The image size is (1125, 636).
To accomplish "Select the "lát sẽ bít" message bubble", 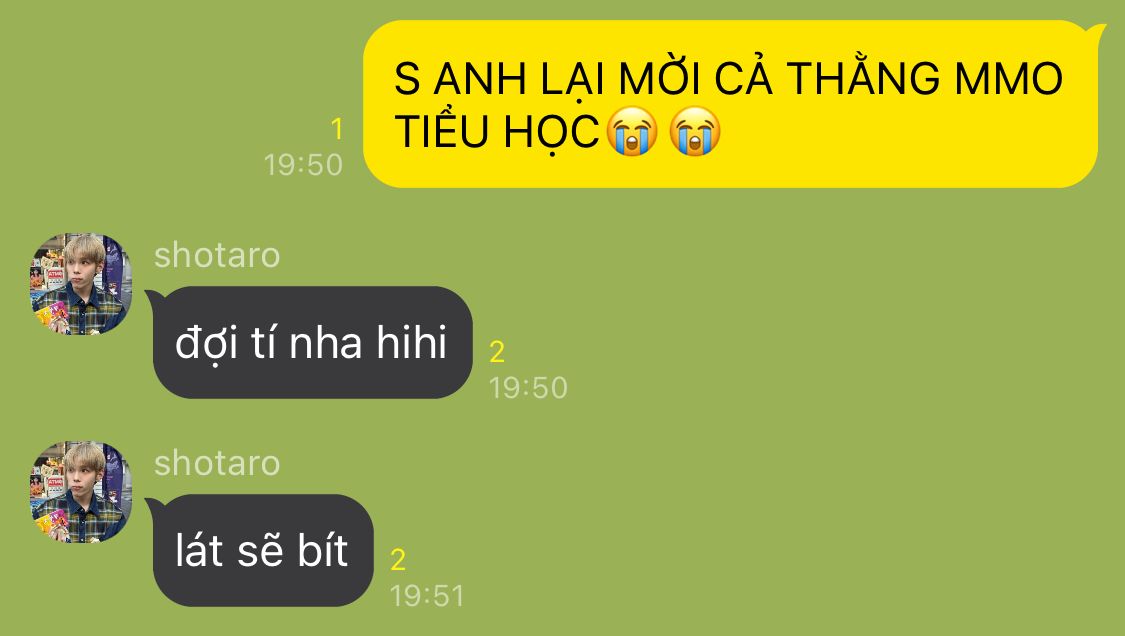I will (x=260, y=551).
